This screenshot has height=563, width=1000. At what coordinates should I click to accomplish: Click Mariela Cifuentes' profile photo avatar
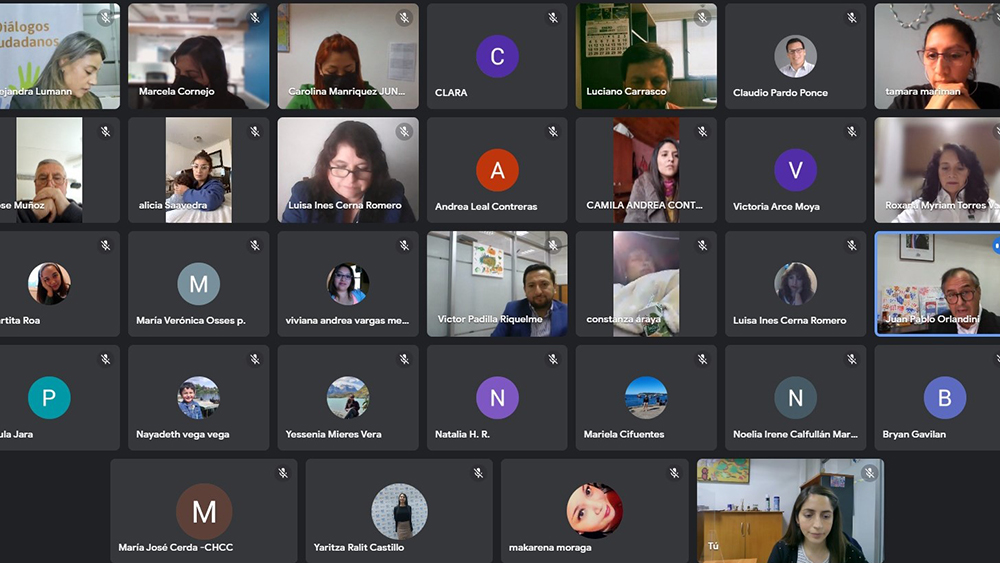(x=646, y=398)
